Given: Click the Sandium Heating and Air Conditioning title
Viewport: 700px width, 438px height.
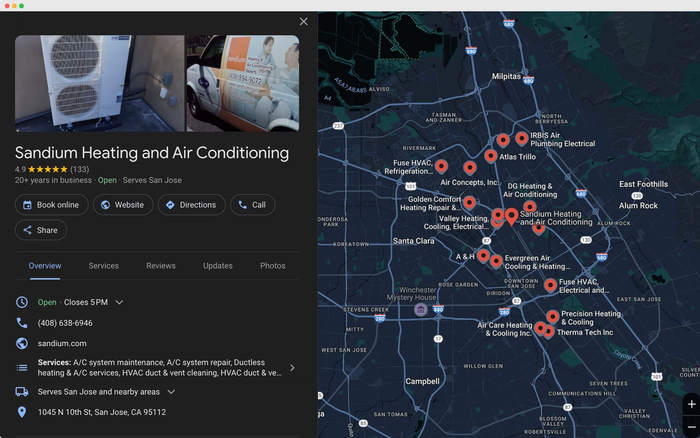Looking at the screenshot, I should [152, 153].
